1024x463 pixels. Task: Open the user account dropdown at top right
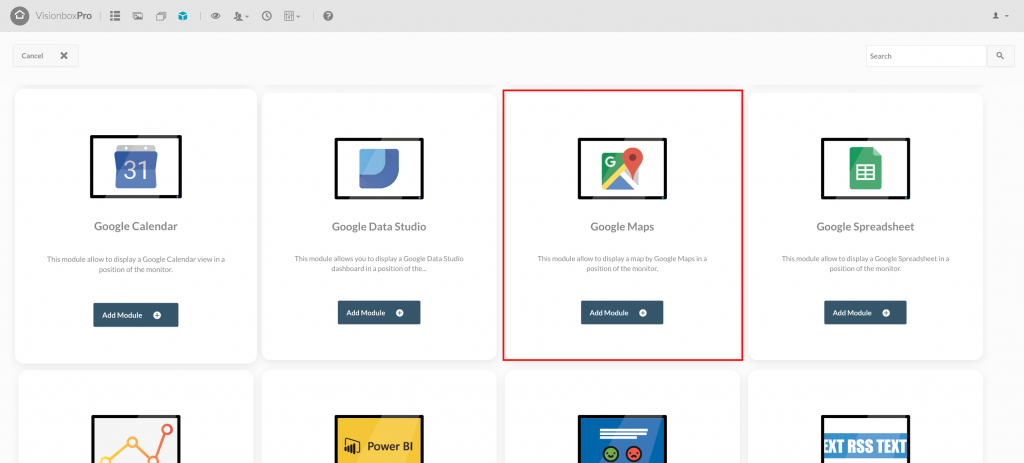pos(1000,16)
